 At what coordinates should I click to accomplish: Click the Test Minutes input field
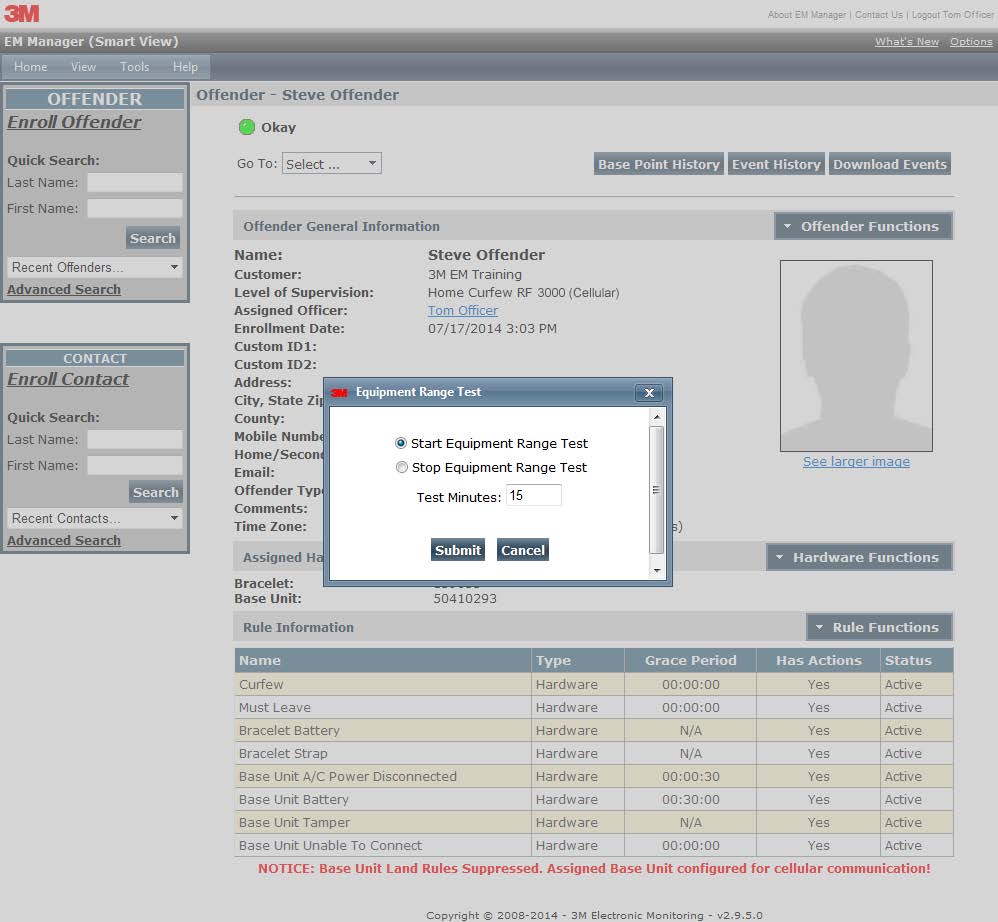tap(533, 495)
